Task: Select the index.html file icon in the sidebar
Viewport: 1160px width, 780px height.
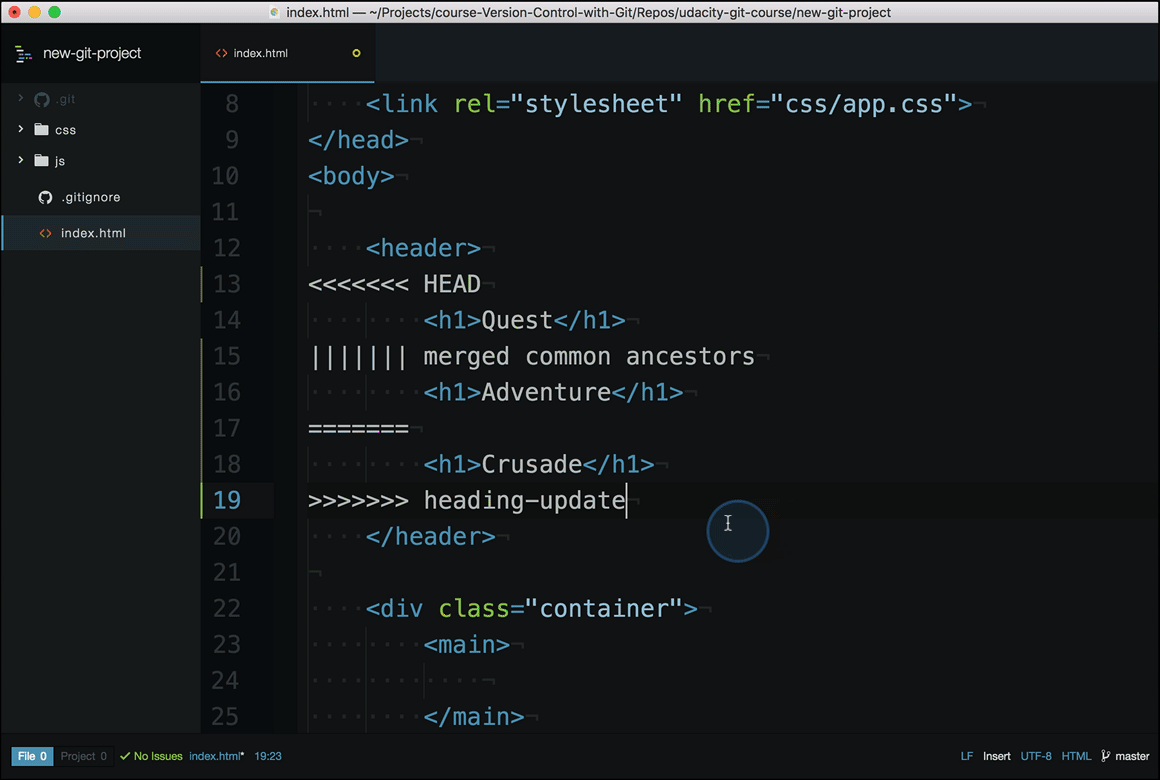Action: [x=45, y=232]
